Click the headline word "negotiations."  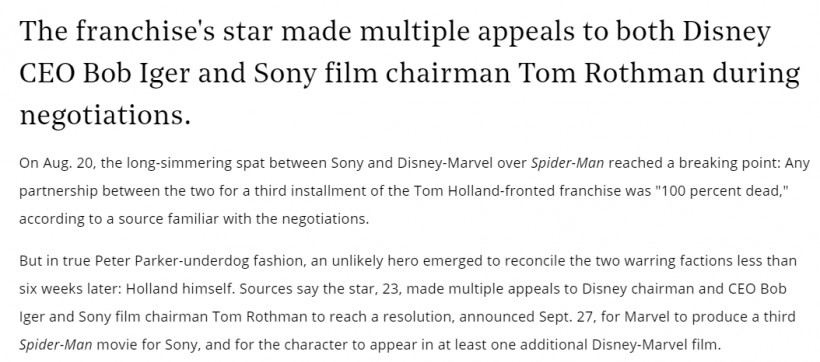[105, 116]
